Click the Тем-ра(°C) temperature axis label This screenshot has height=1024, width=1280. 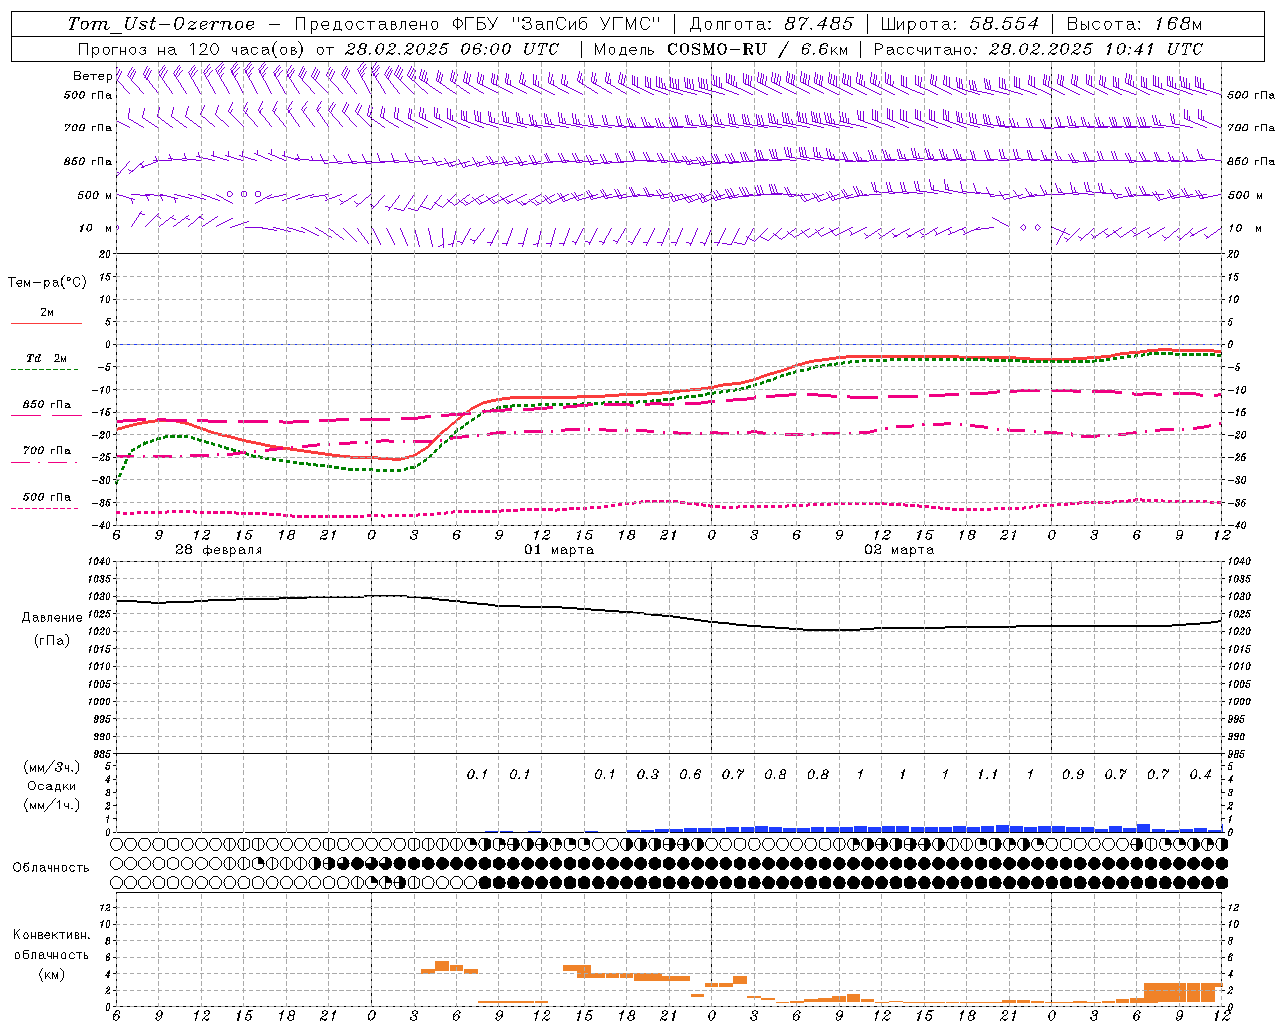click(x=47, y=283)
